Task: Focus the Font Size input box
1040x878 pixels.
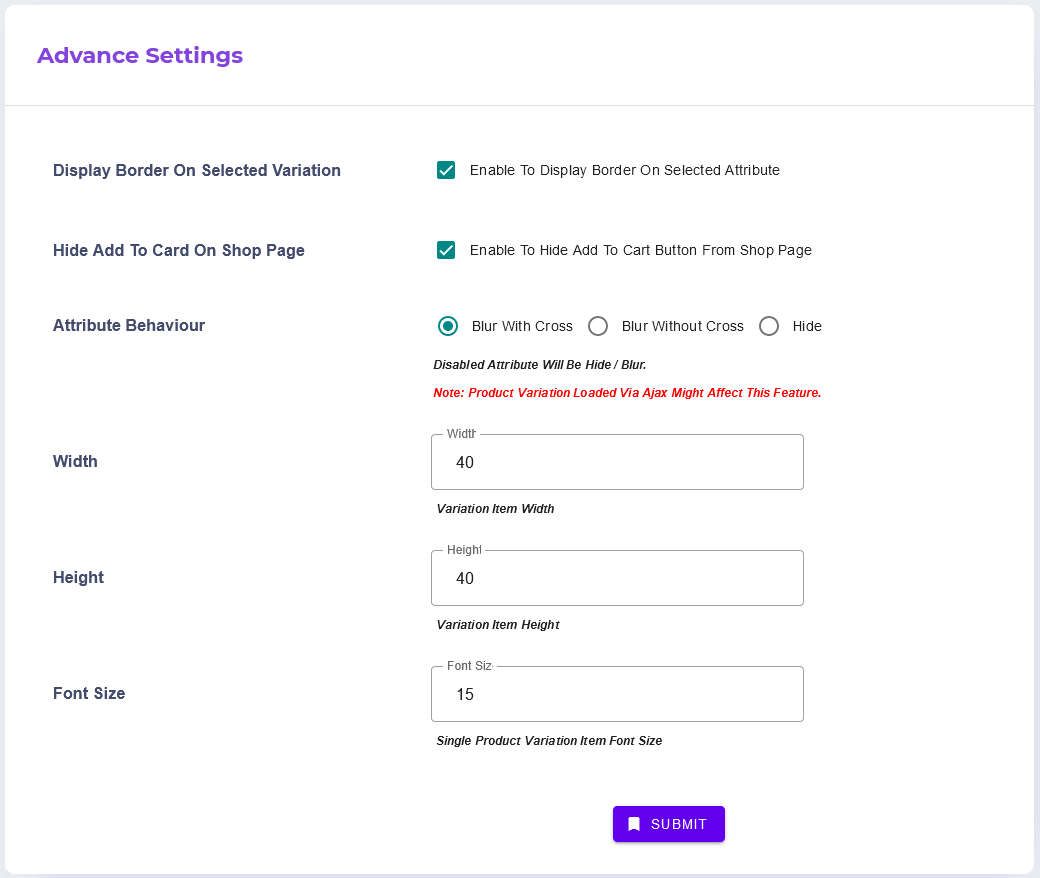Action: pos(617,695)
